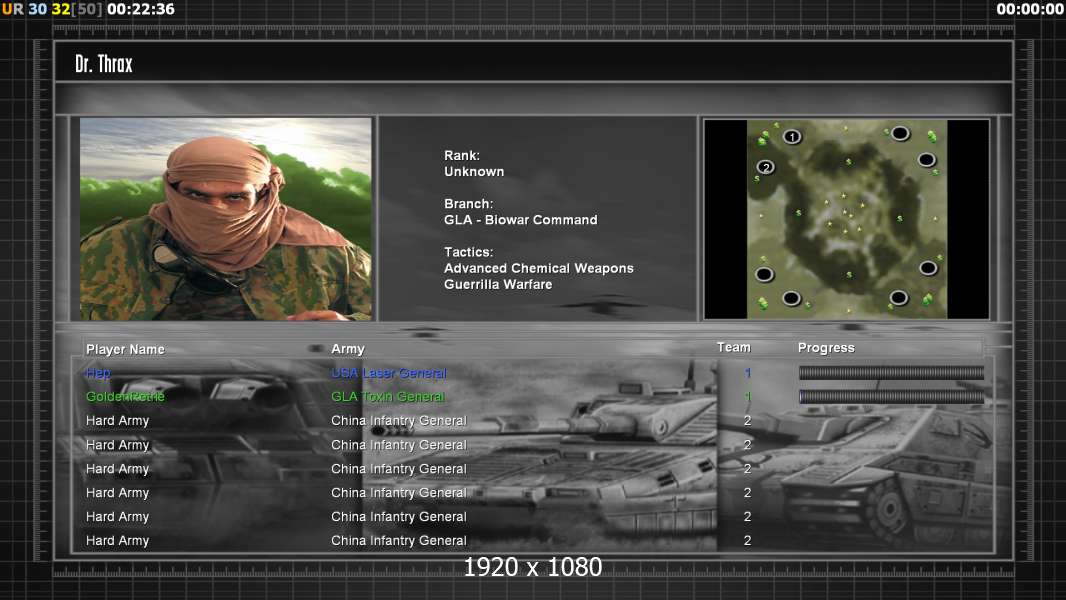Screen dimensions: 1066x600
Task: Click the Player Name column header
Action: coord(125,349)
